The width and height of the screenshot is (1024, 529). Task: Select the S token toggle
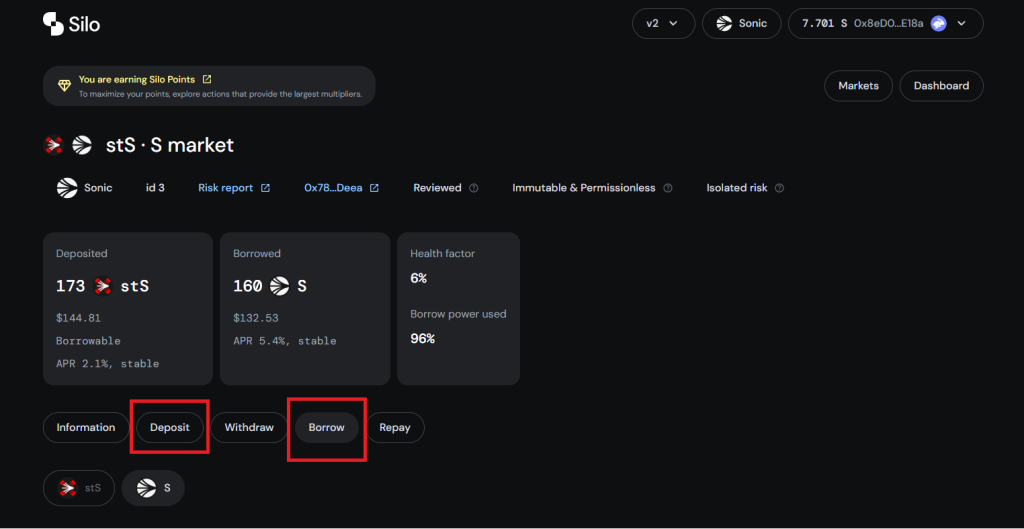point(153,488)
